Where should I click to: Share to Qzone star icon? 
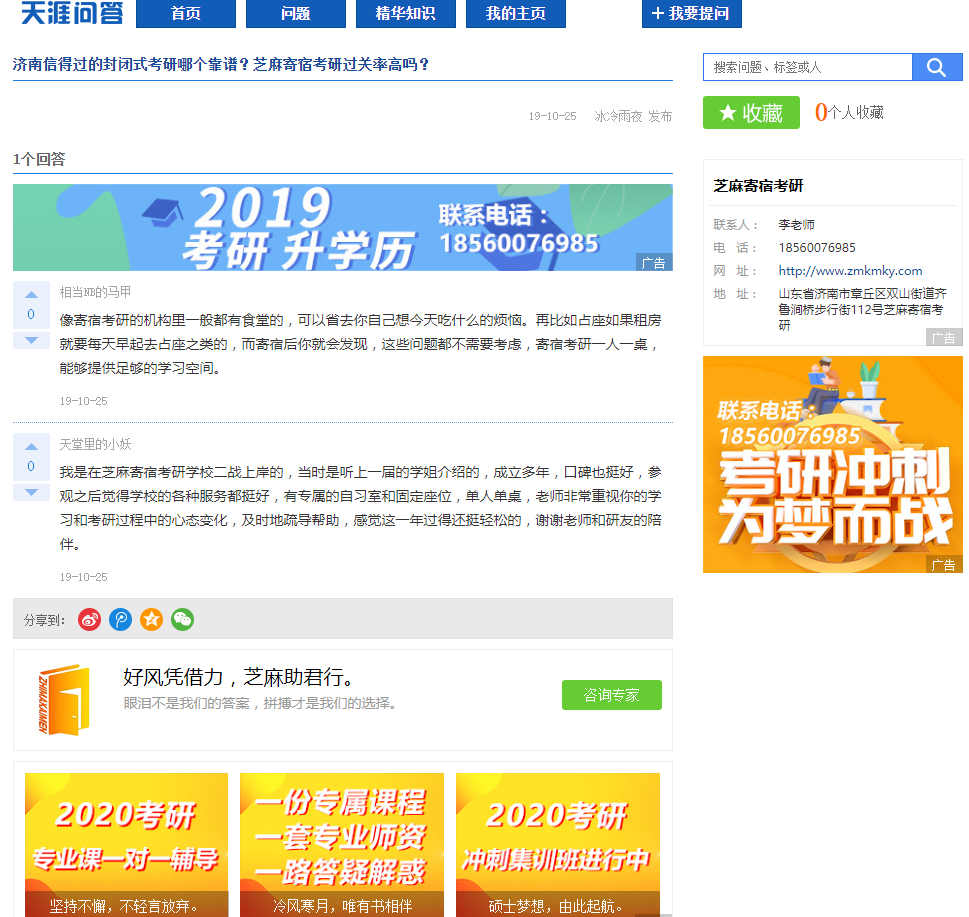point(151,619)
